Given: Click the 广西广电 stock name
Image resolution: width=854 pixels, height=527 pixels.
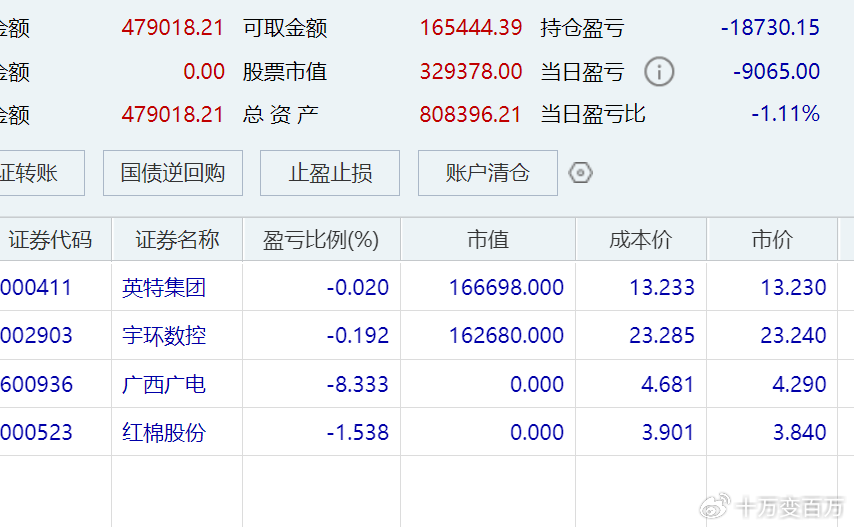Looking at the screenshot, I should [164, 384].
